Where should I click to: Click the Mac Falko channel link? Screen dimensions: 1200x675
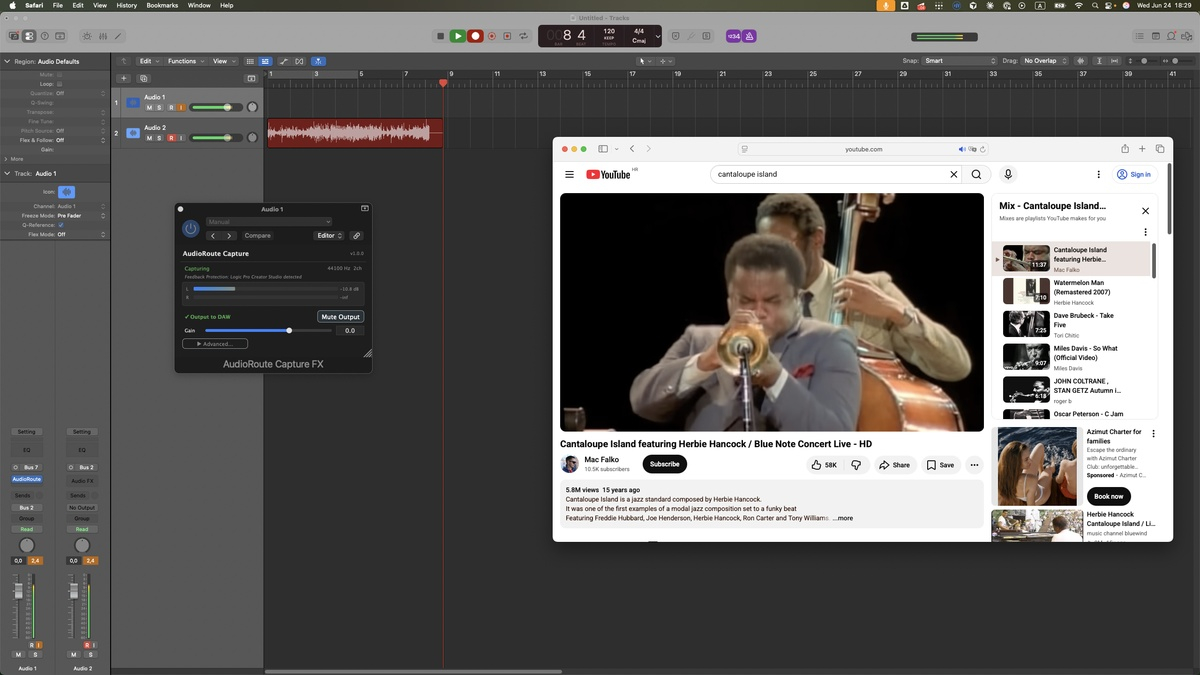point(601,460)
